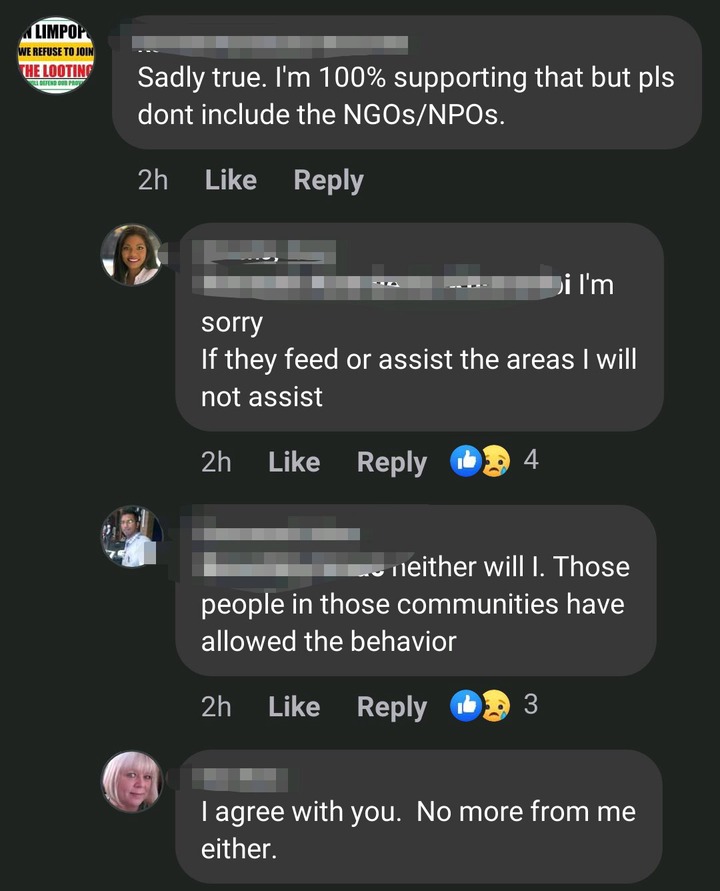
Task: Reply to the 'will not assist' comment
Action: click(x=392, y=463)
